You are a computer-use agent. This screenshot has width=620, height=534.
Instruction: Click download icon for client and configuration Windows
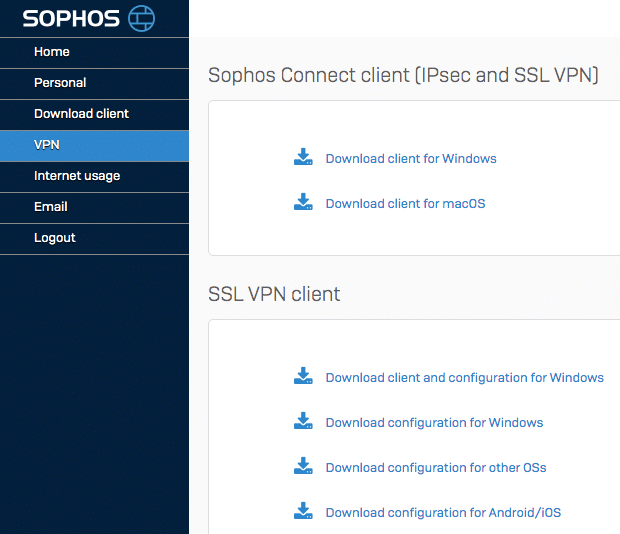303,376
